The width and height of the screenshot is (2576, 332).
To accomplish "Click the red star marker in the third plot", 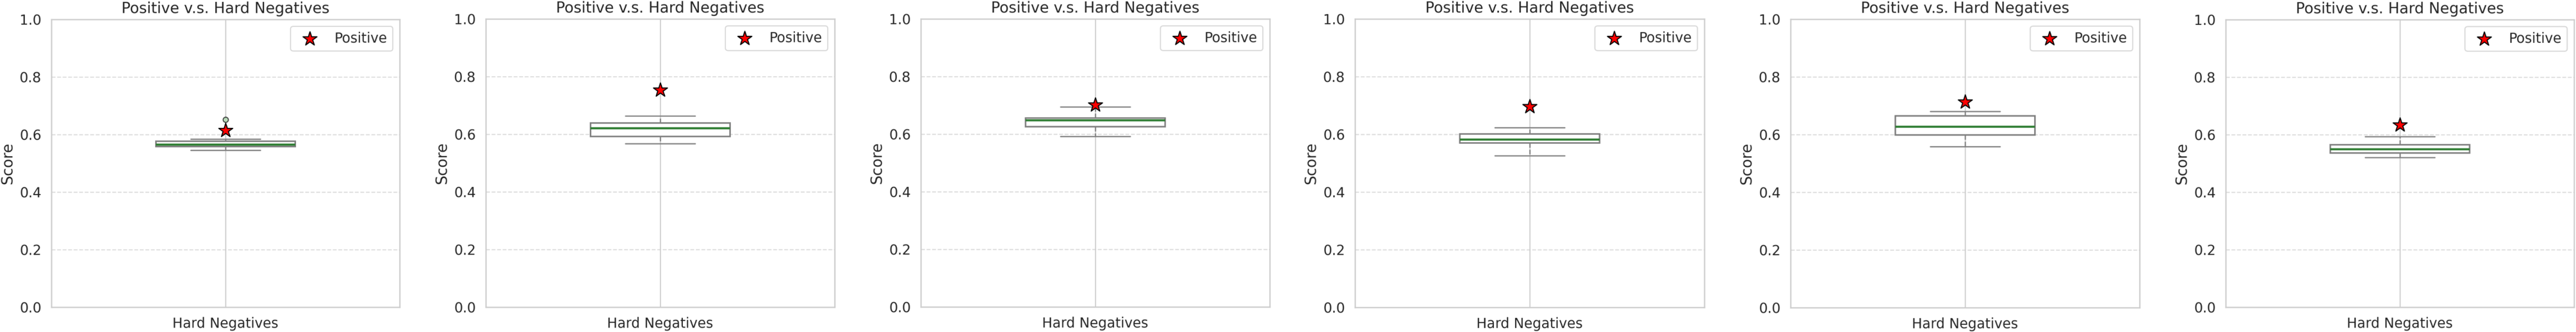I will (1095, 105).
